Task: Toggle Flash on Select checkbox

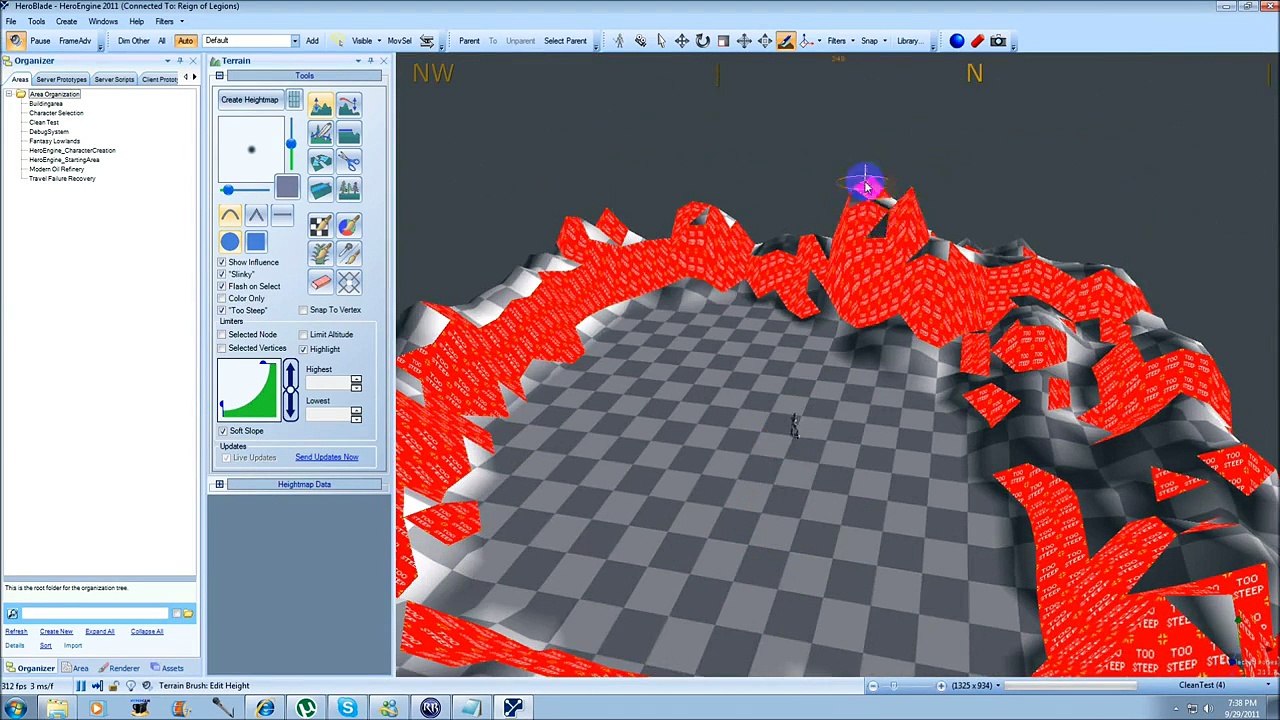Action: [x=222, y=286]
